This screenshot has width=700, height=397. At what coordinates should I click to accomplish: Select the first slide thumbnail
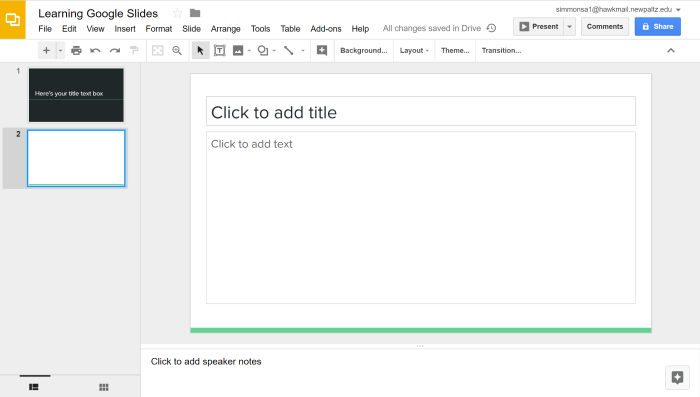click(76, 95)
